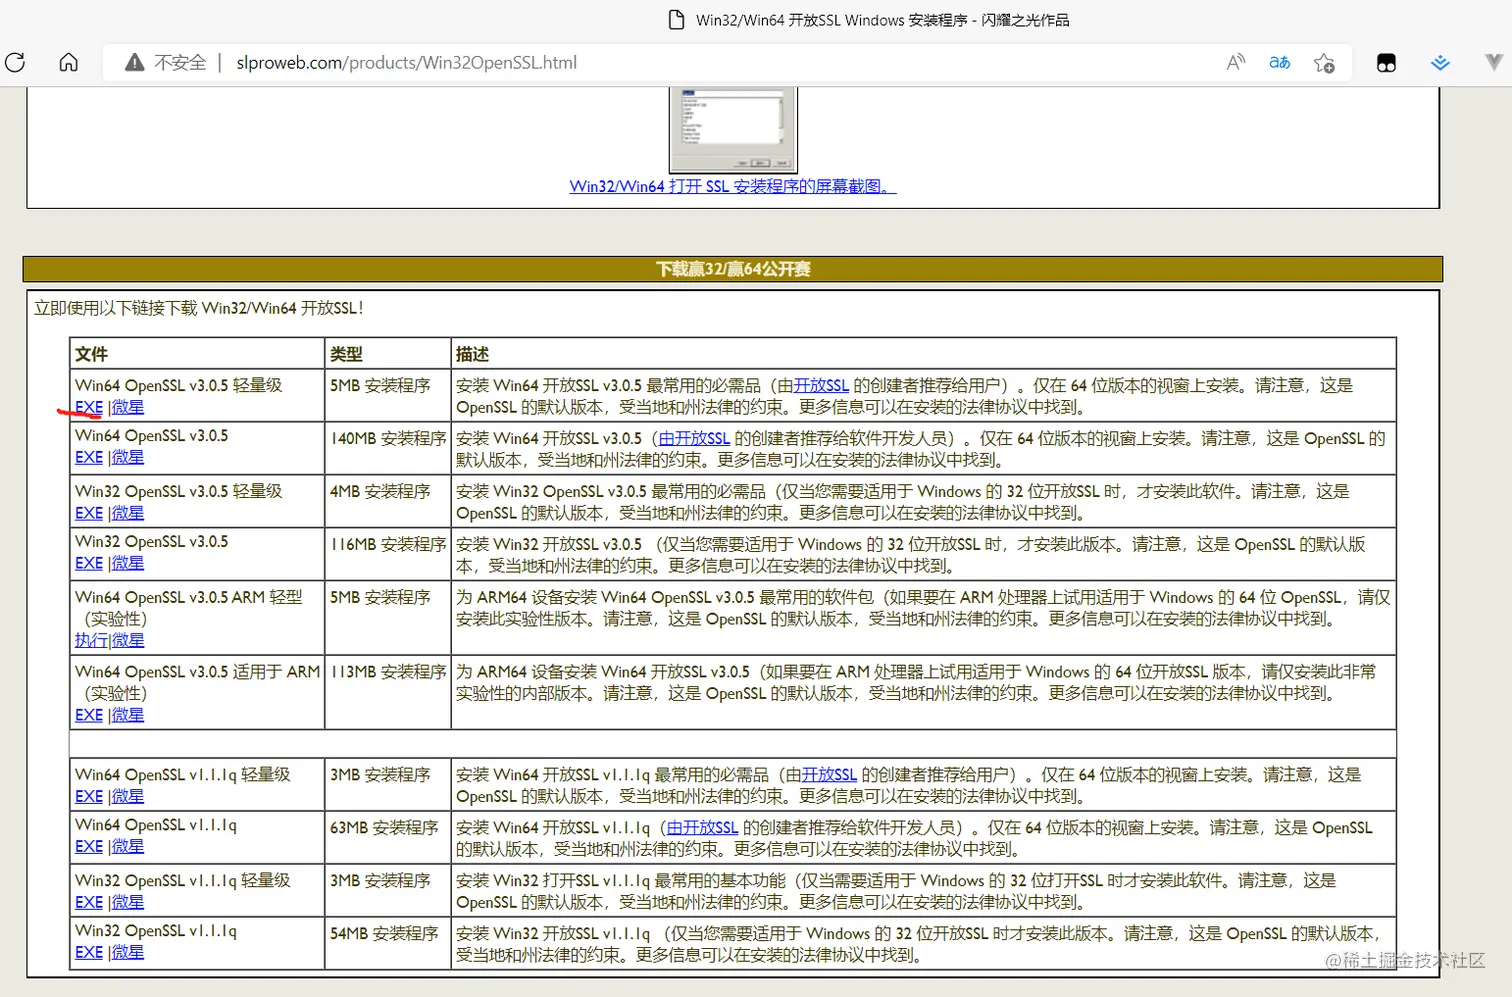Download the Win32 OpenSSL v1.1.1q 54MB 微星 file
This screenshot has width=1512, height=997.
point(127,952)
